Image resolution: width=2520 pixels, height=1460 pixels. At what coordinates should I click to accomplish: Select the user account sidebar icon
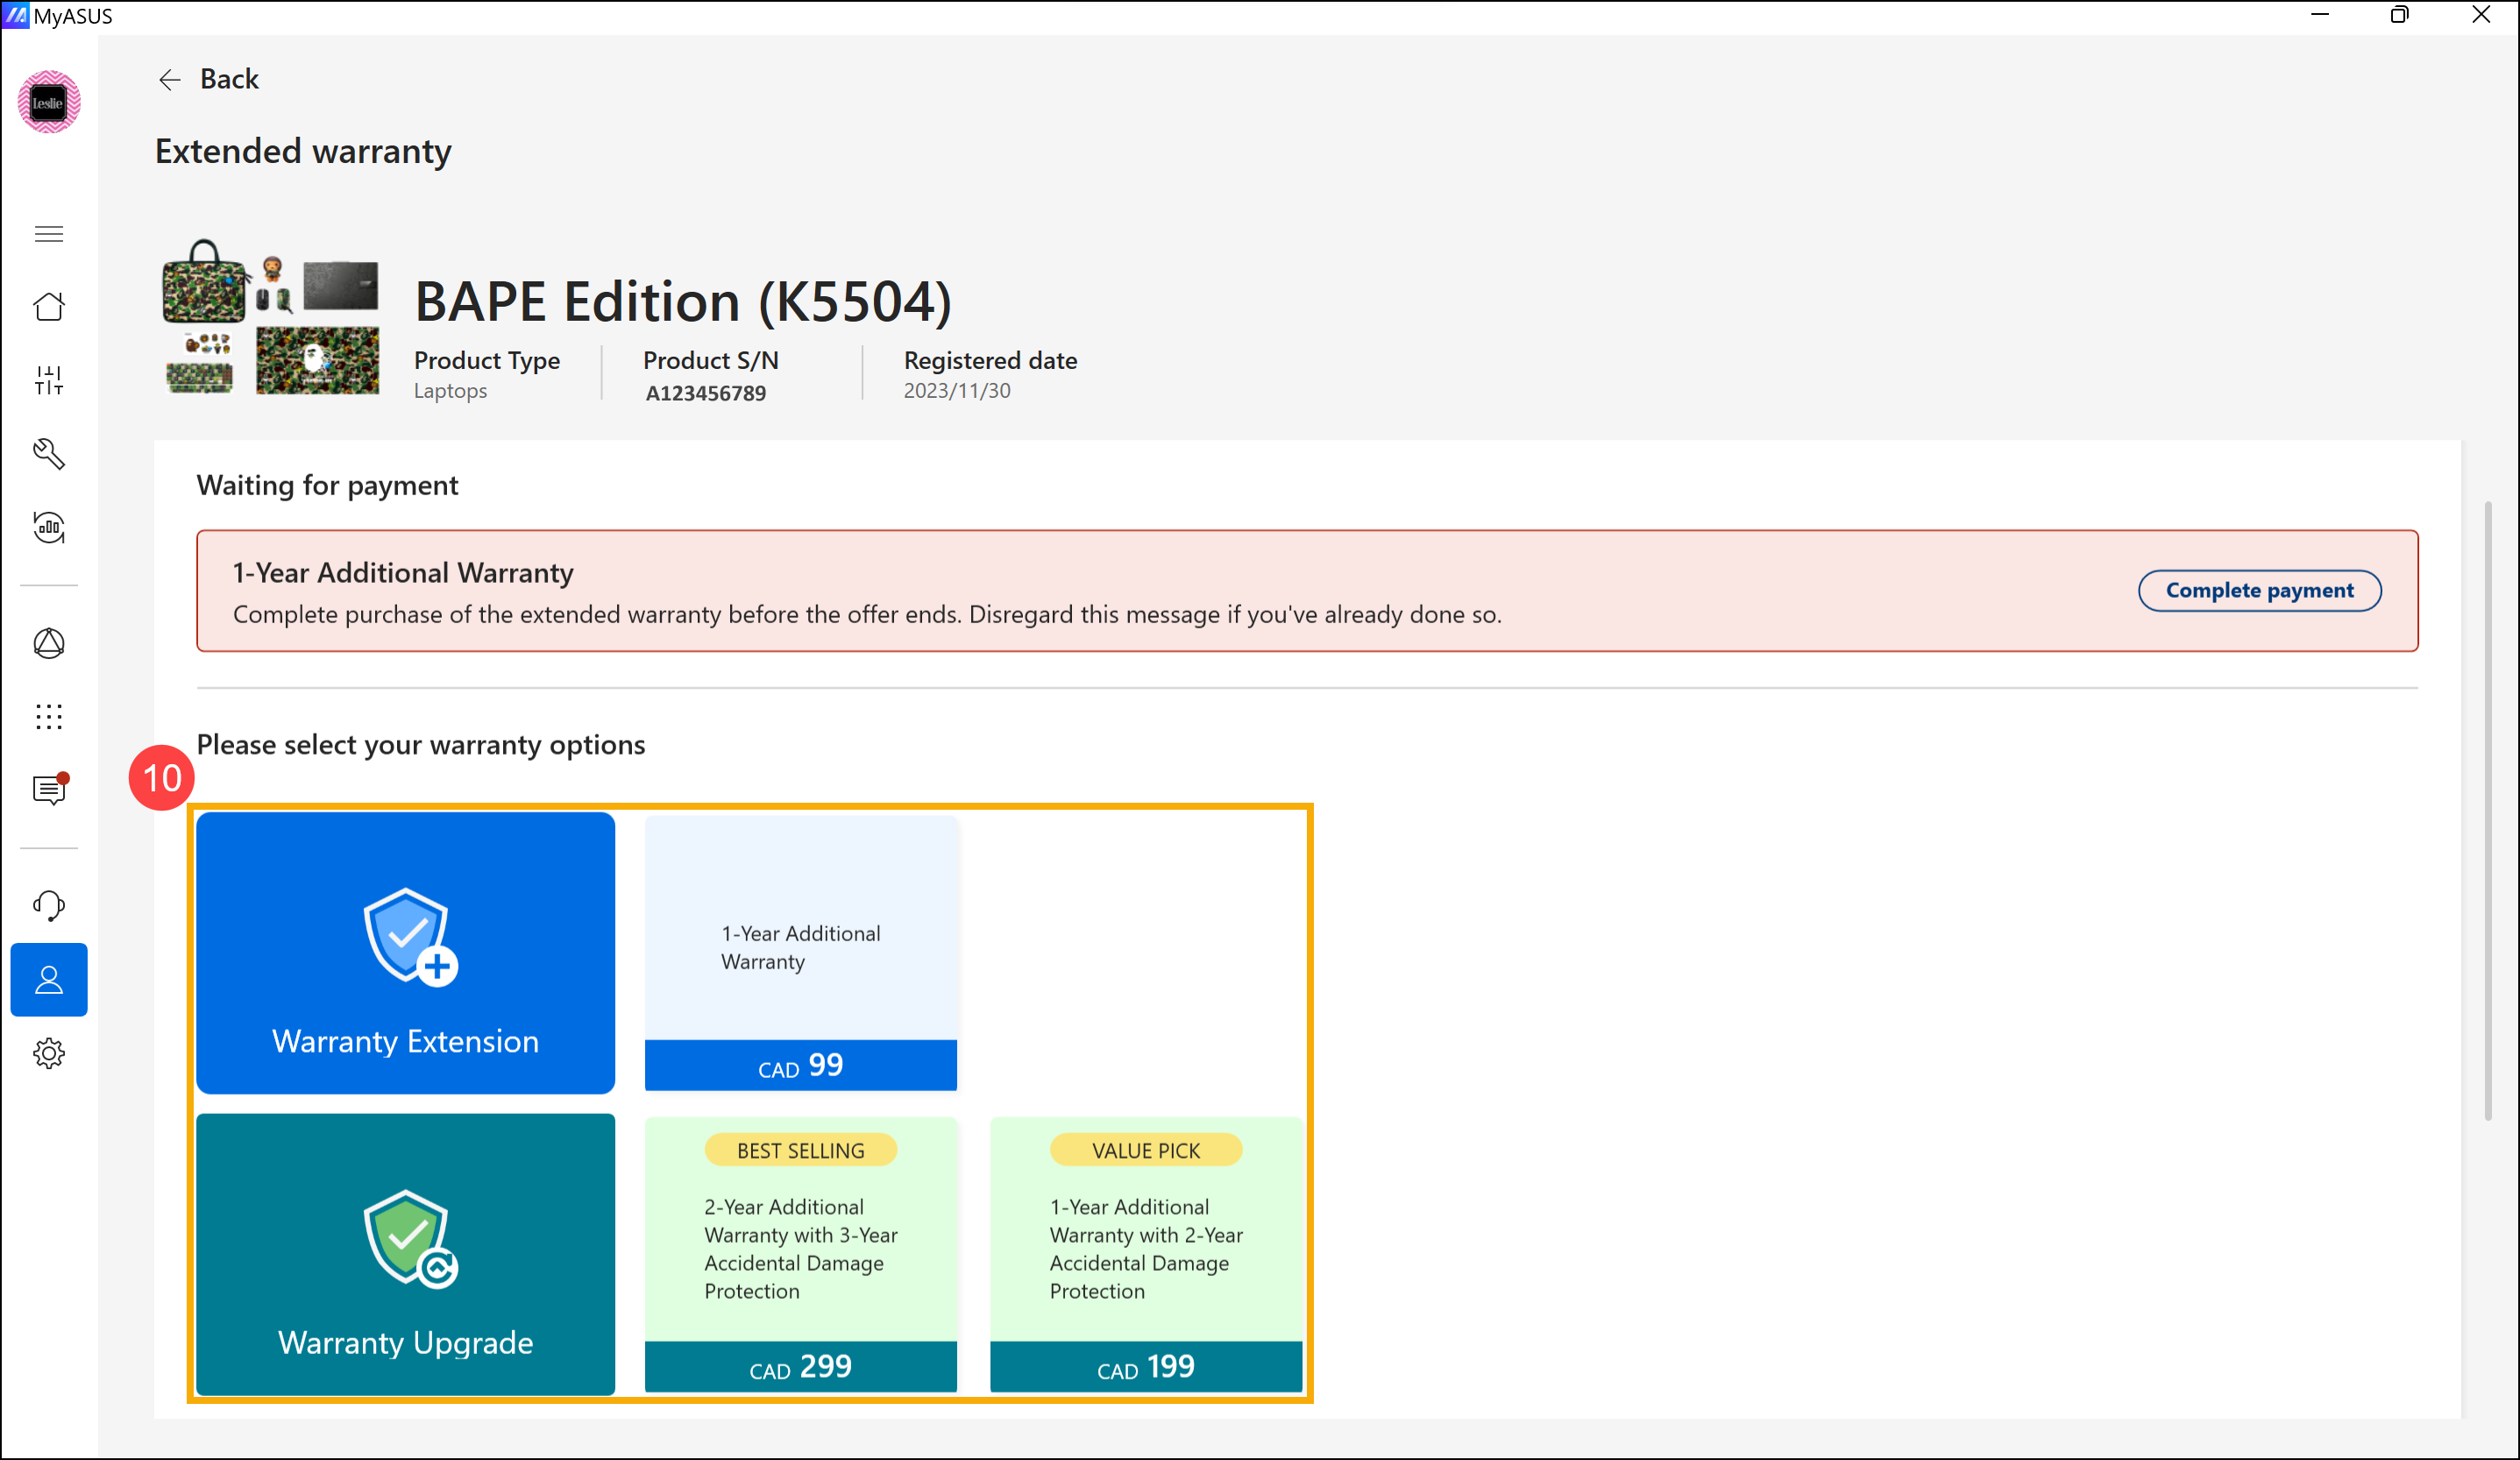point(49,980)
